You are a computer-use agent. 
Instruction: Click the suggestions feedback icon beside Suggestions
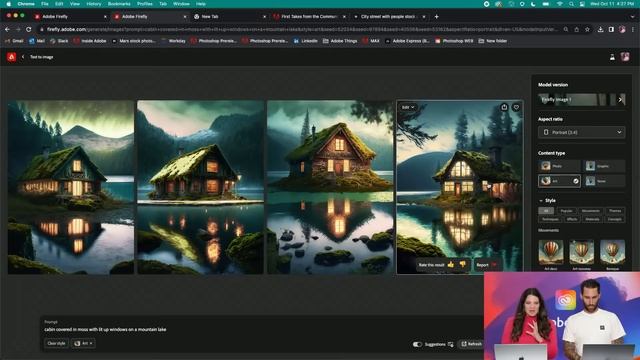[451, 344]
